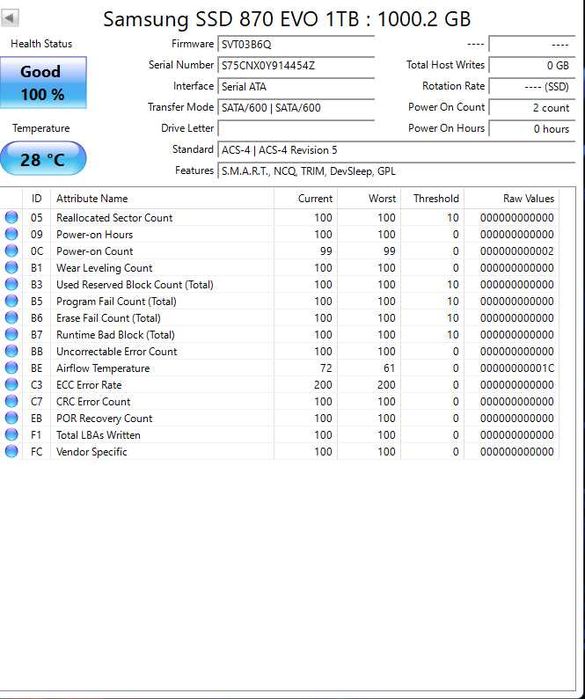Click worst value 61 of Airflow Temperature
This screenshot has height=699, width=585.
coord(389,368)
